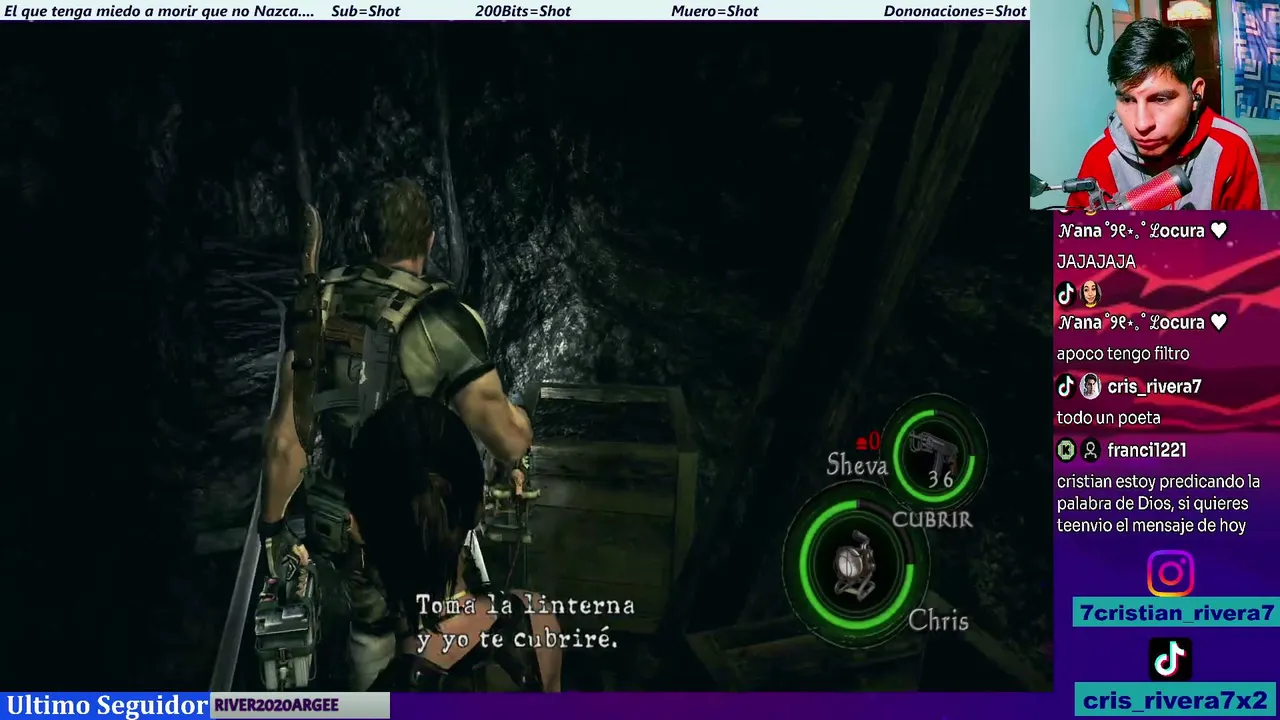Screen dimensions: 1280x720
Task: Click the Chris player name label
Action: (x=938, y=621)
